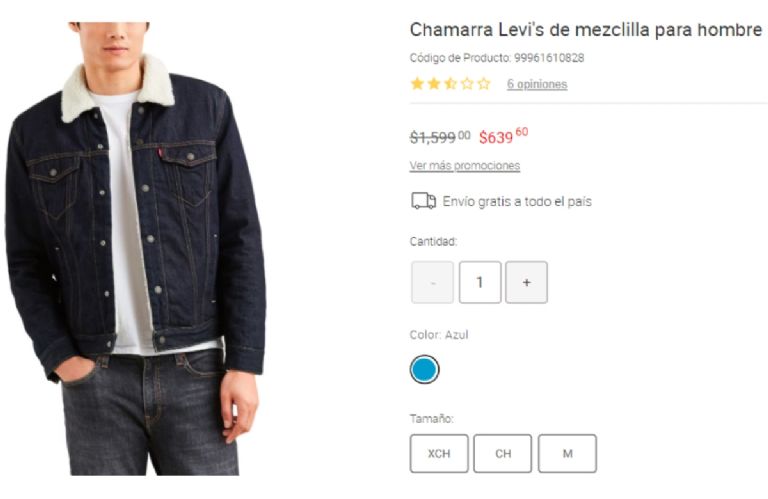Select size M
This screenshot has height=499, width=768.
click(x=567, y=453)
